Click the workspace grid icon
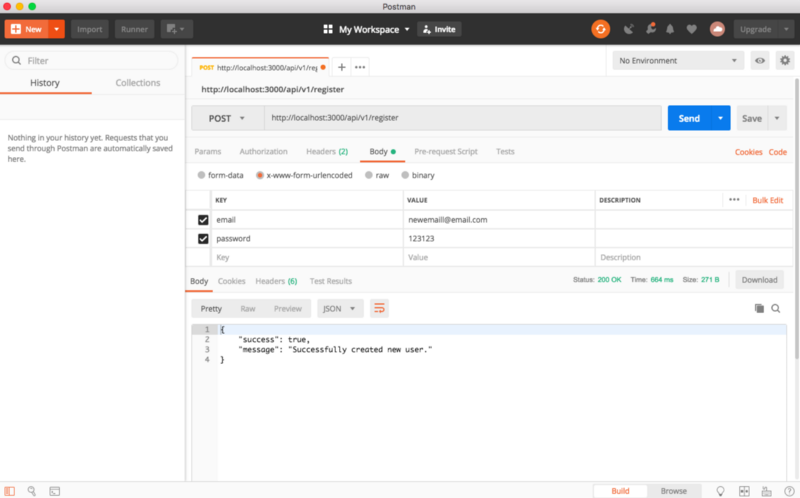Screen dimensions: 800x498 [x=328, y=29]
